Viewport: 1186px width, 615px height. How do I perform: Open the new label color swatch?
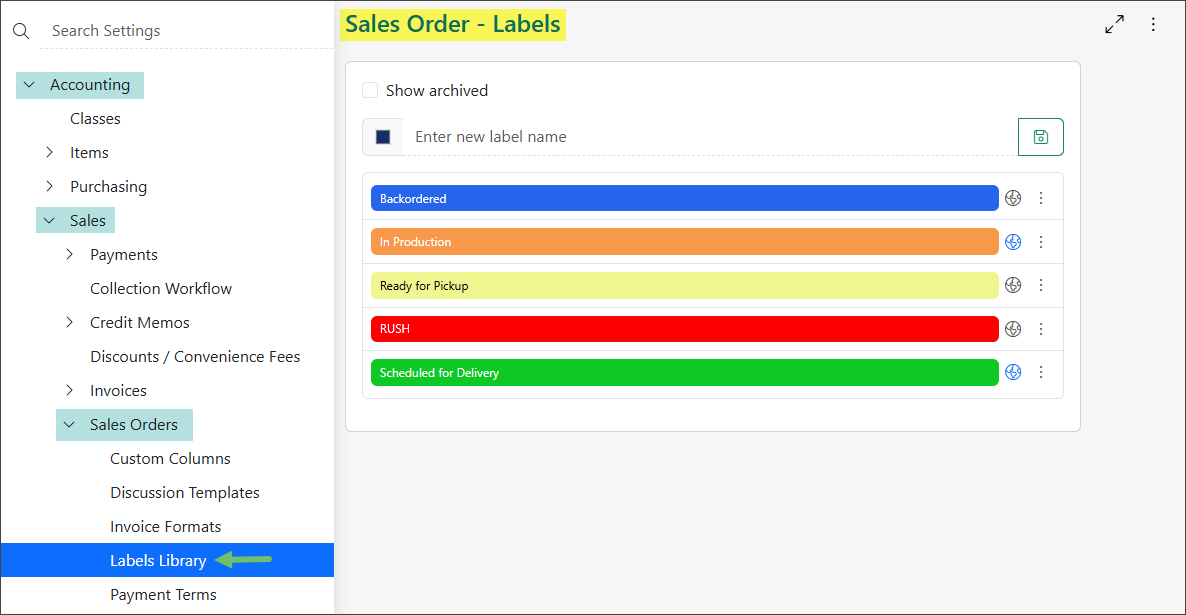point(383,137)
